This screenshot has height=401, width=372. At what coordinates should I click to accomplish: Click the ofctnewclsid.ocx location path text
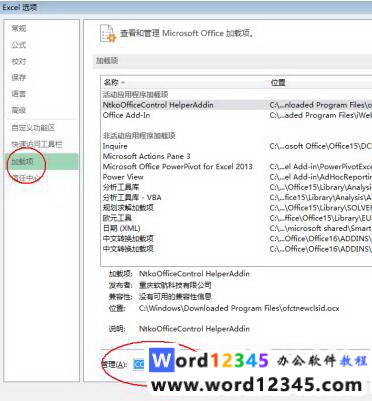[x=239, y=308]
